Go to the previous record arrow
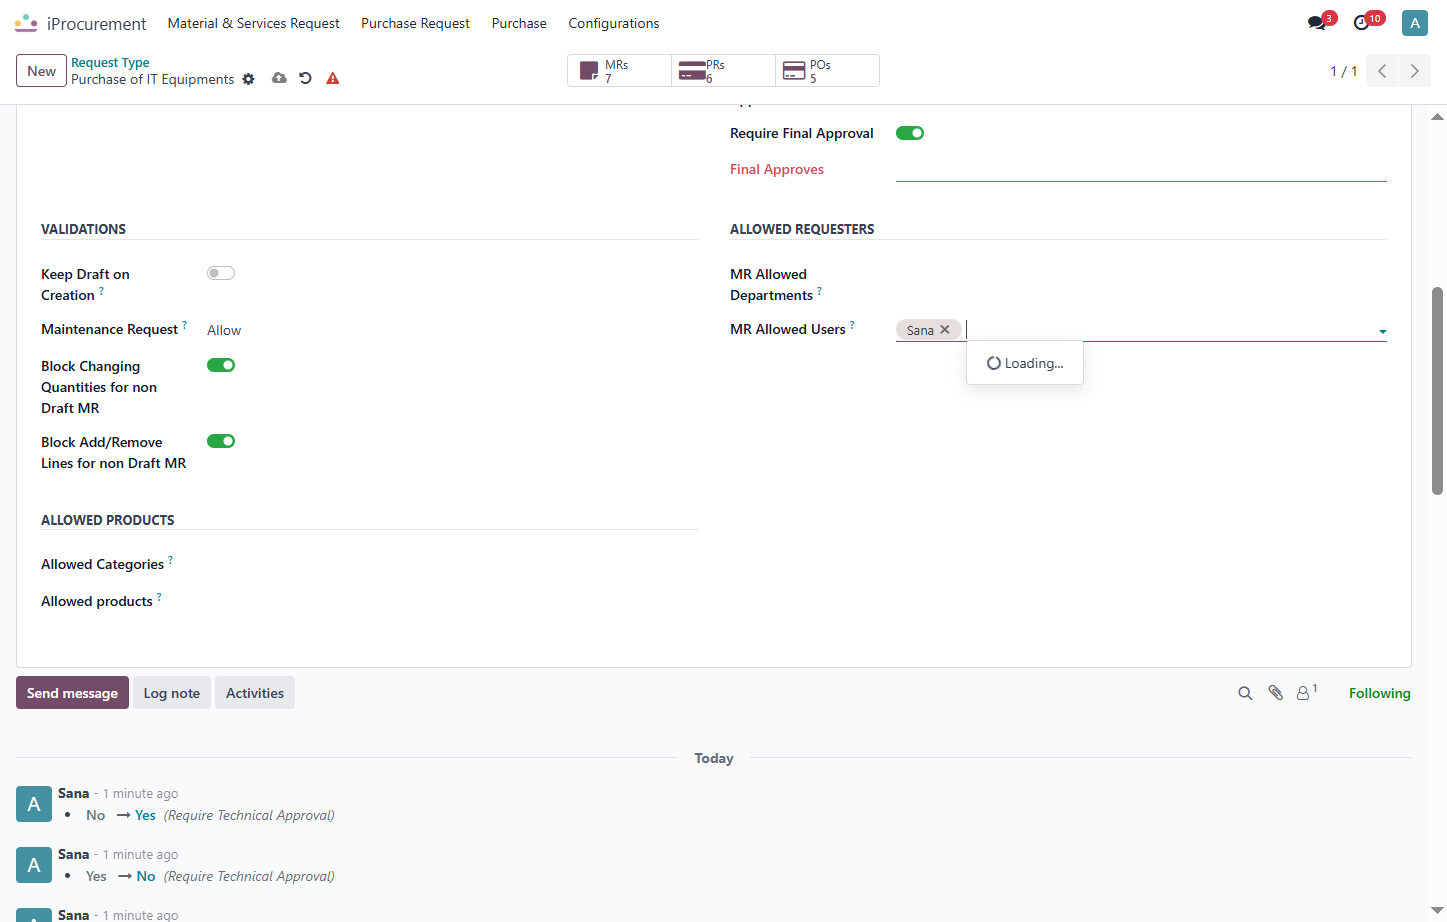The height and width of the screenshot is (922, 1447). tap(1382, 71)
